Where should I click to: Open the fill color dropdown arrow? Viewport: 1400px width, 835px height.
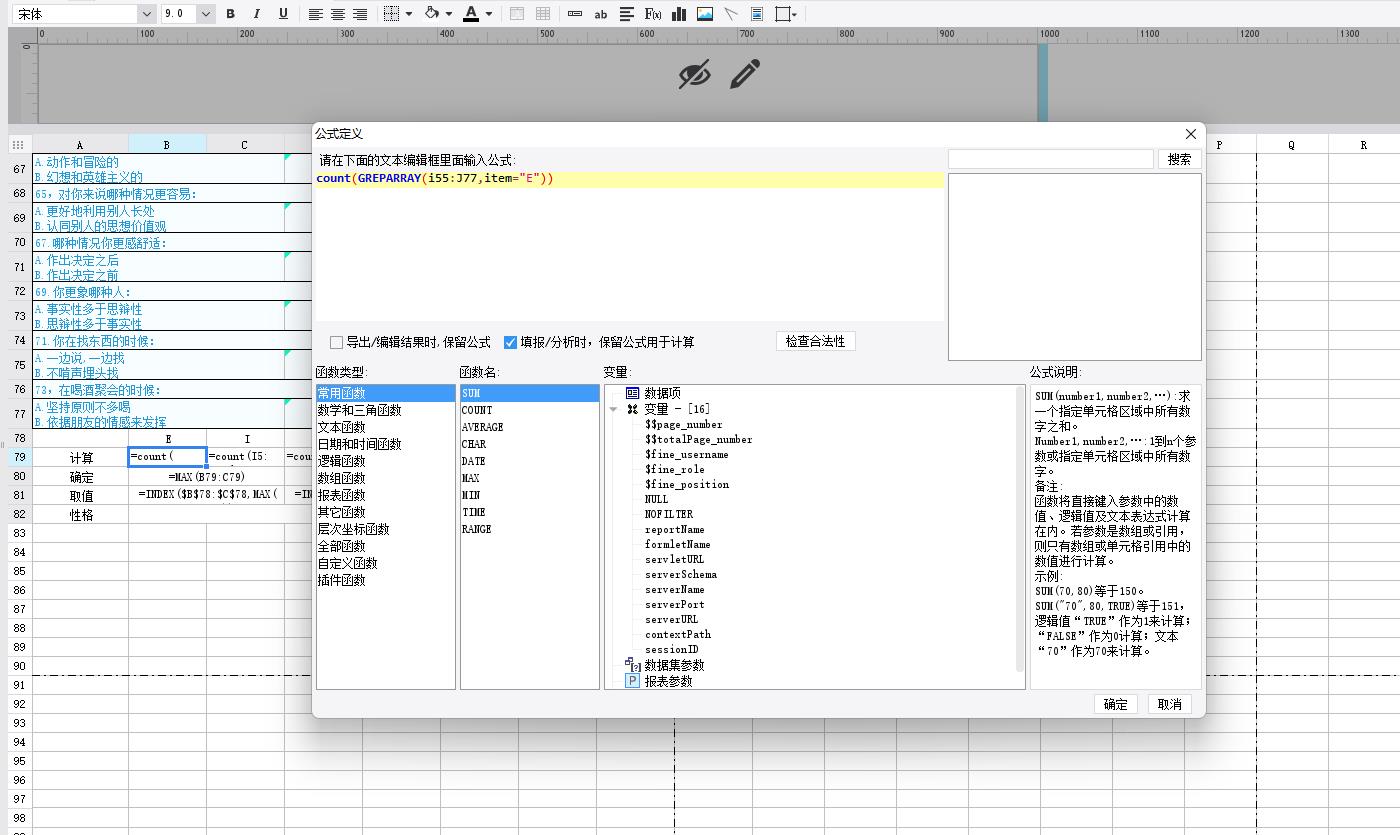[x=448, y=14]
